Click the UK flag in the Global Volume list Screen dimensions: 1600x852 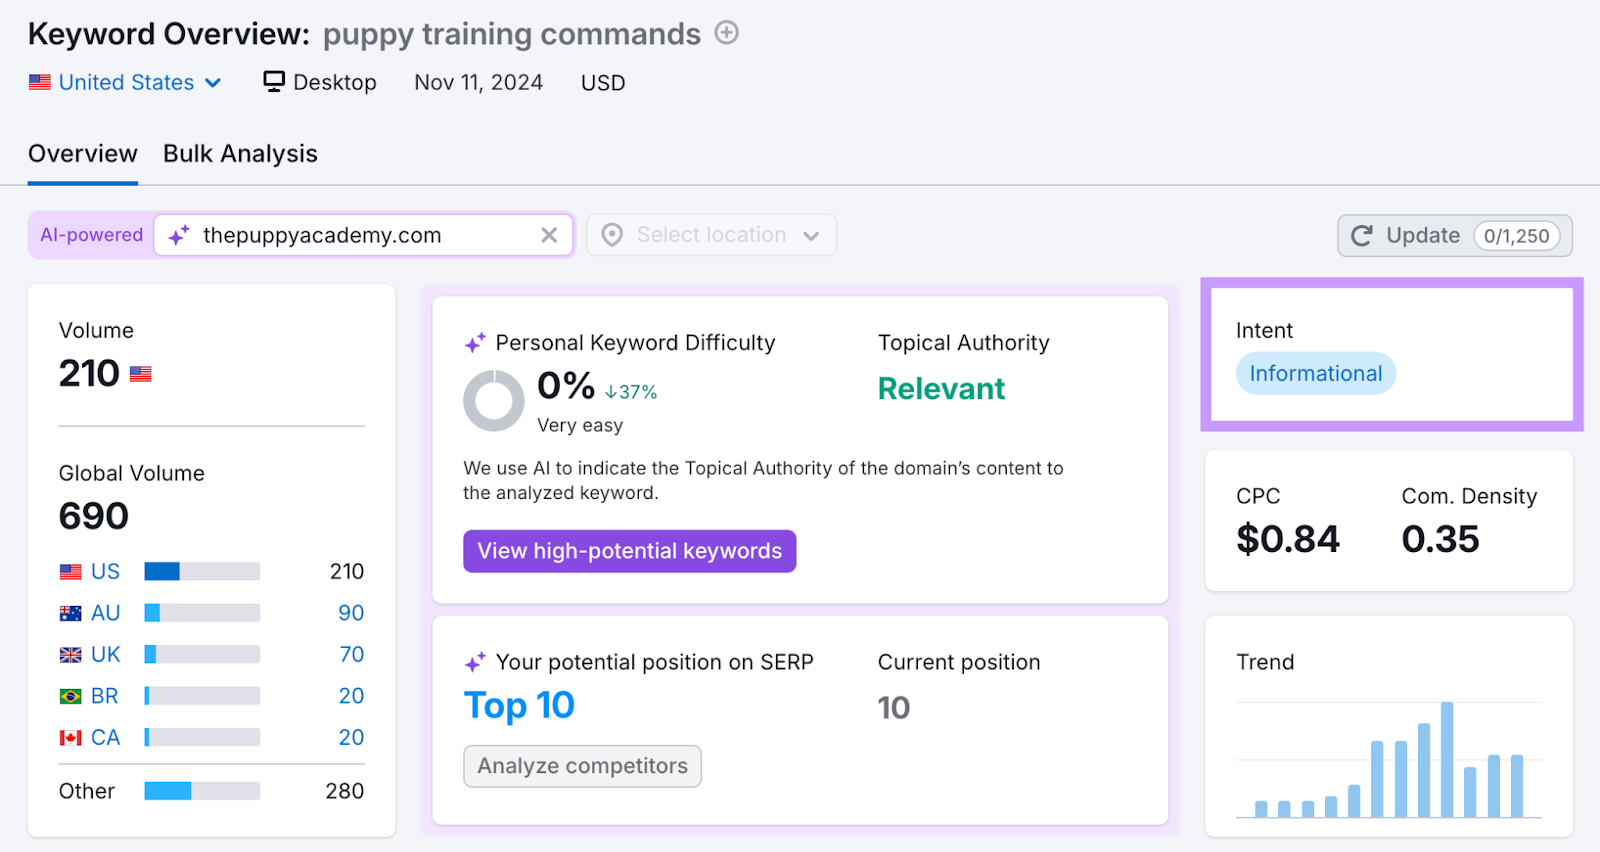click(69, 654)
